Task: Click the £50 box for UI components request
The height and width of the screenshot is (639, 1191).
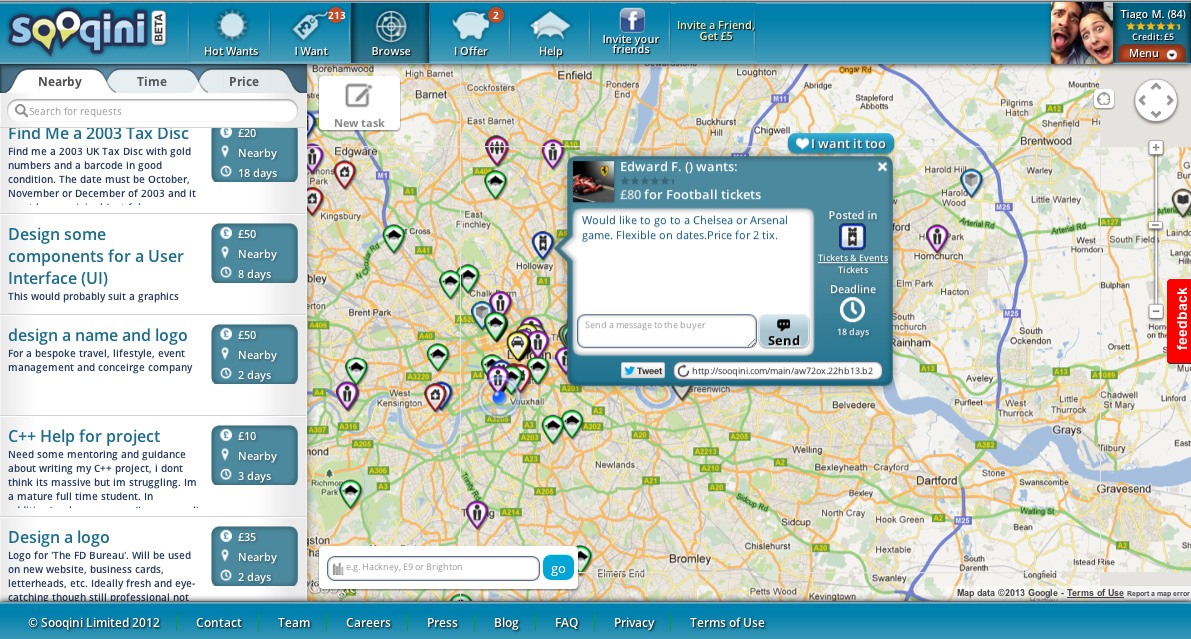Action: pyautogui.click(x=254, y=253)
